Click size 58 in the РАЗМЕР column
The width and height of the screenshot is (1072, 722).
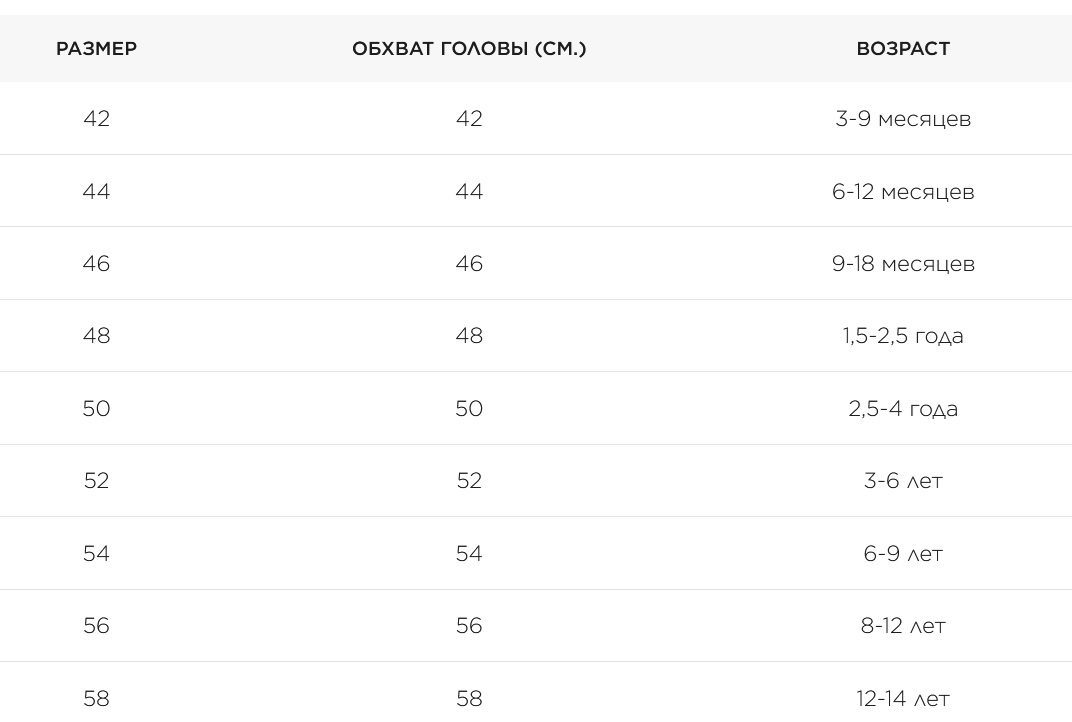click(96, 698)
